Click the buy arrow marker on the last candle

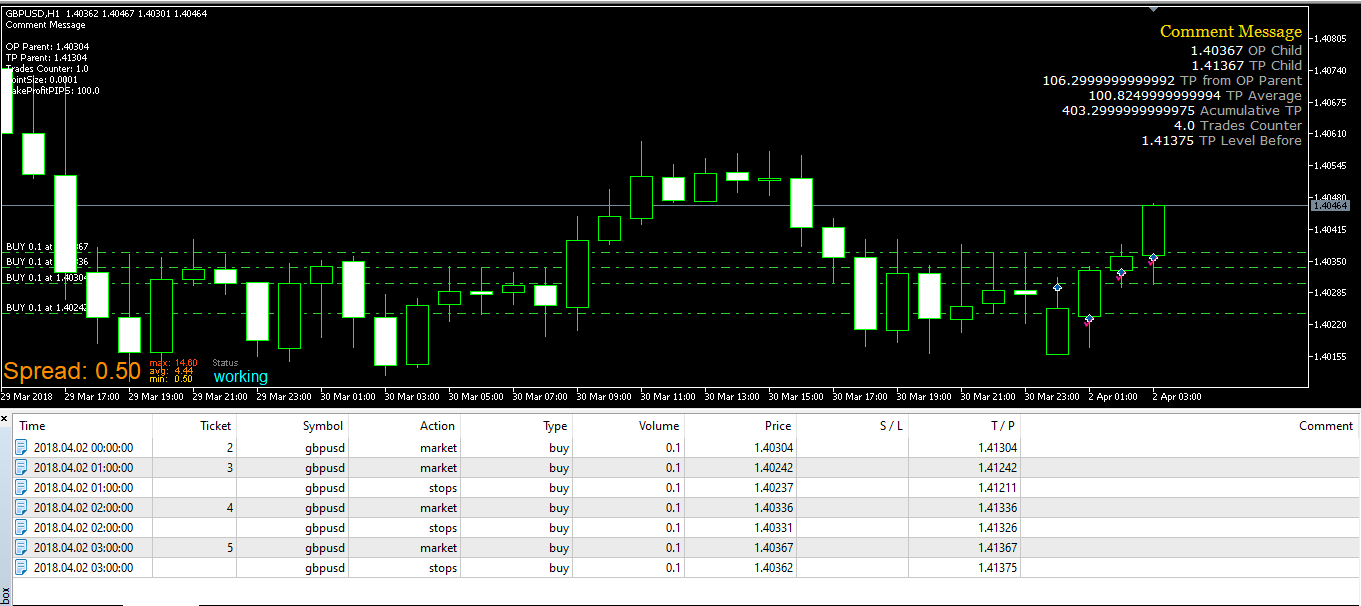coord(1153,258)
